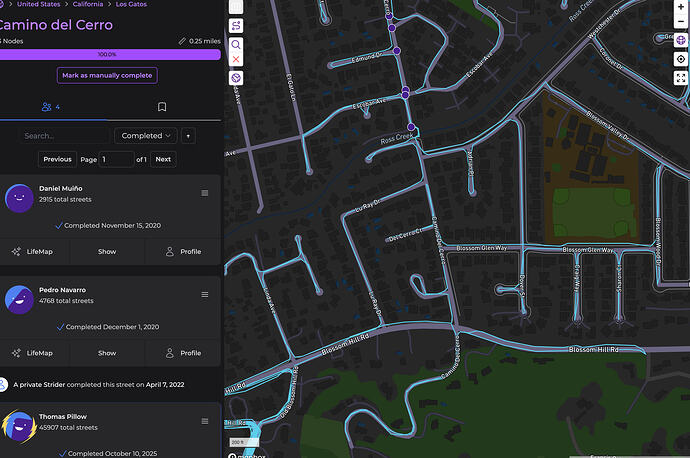Switch to the striders tab with count 4
Image resolution: width=690 pixels, height=458 pixels.
tap(51, 107)
